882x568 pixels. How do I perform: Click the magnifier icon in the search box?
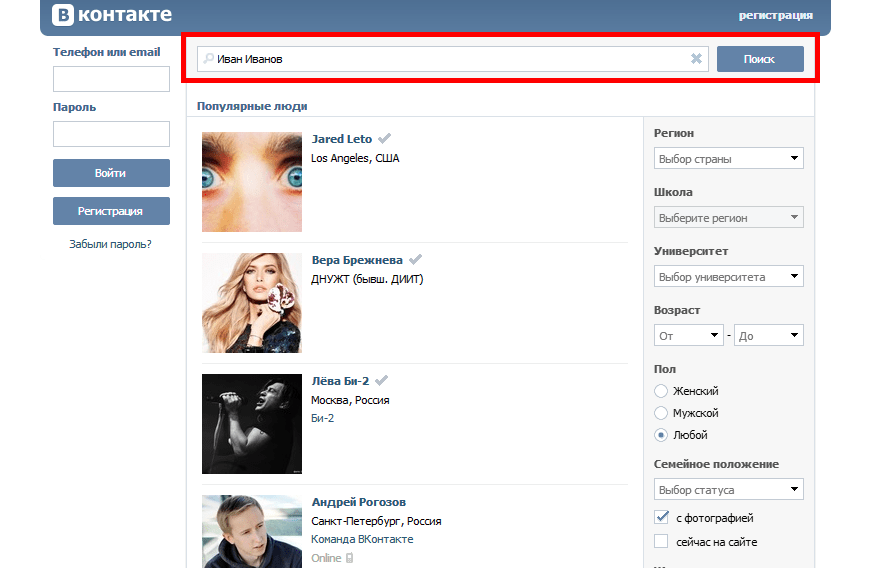click(x=209, y=58)
